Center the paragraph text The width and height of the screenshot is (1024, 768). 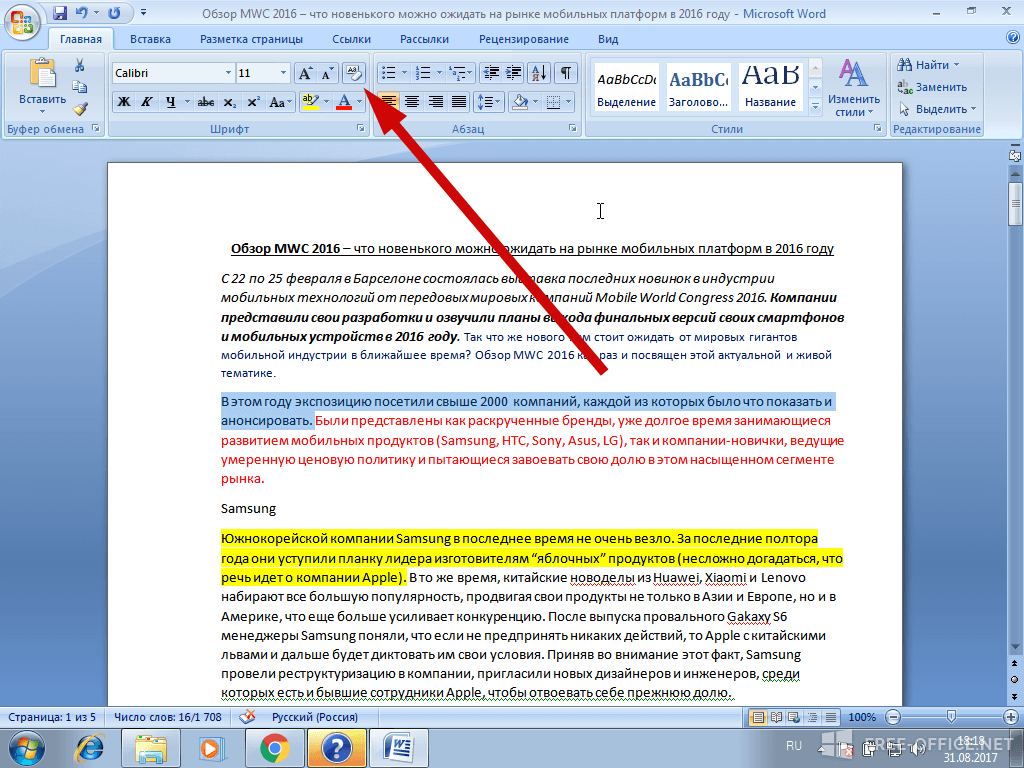411,102
